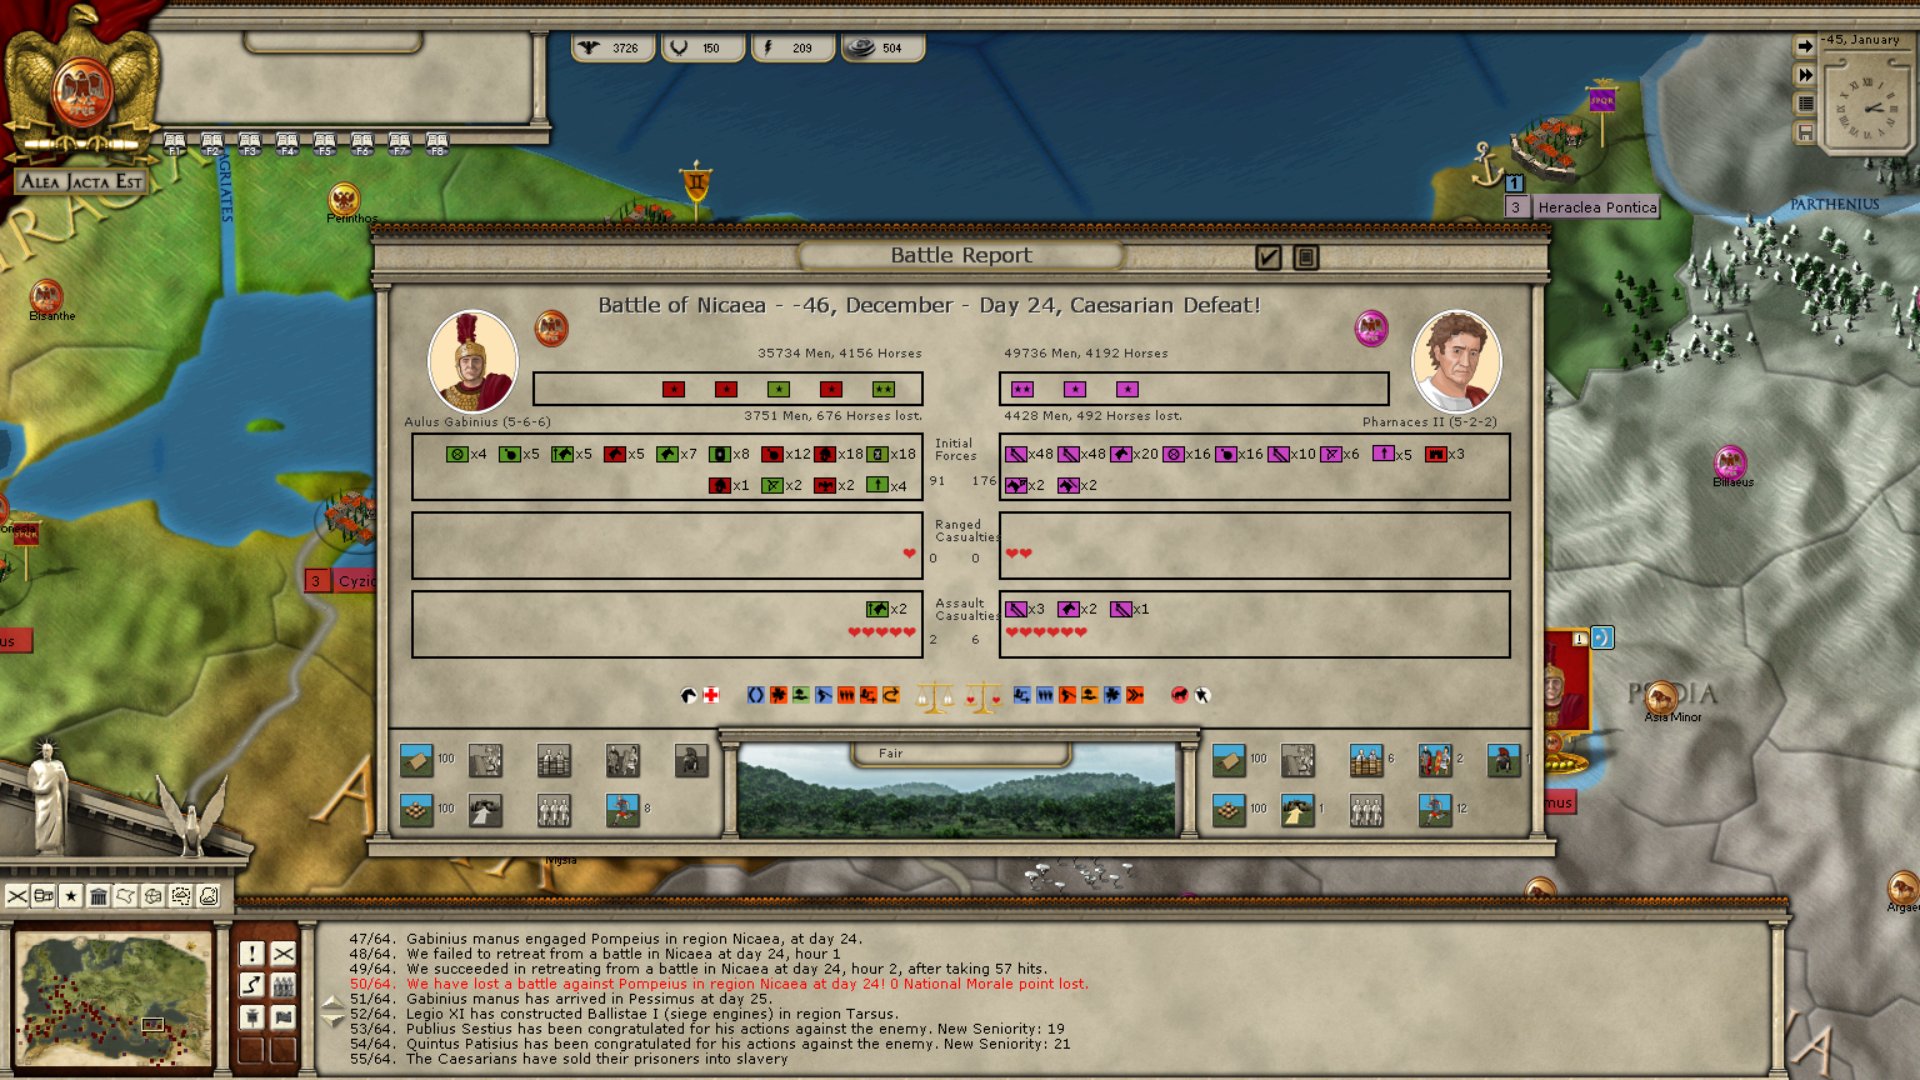Open the F4 ledger book
The width and height of the screenshot is (1920, 1080).
point(287,144)
